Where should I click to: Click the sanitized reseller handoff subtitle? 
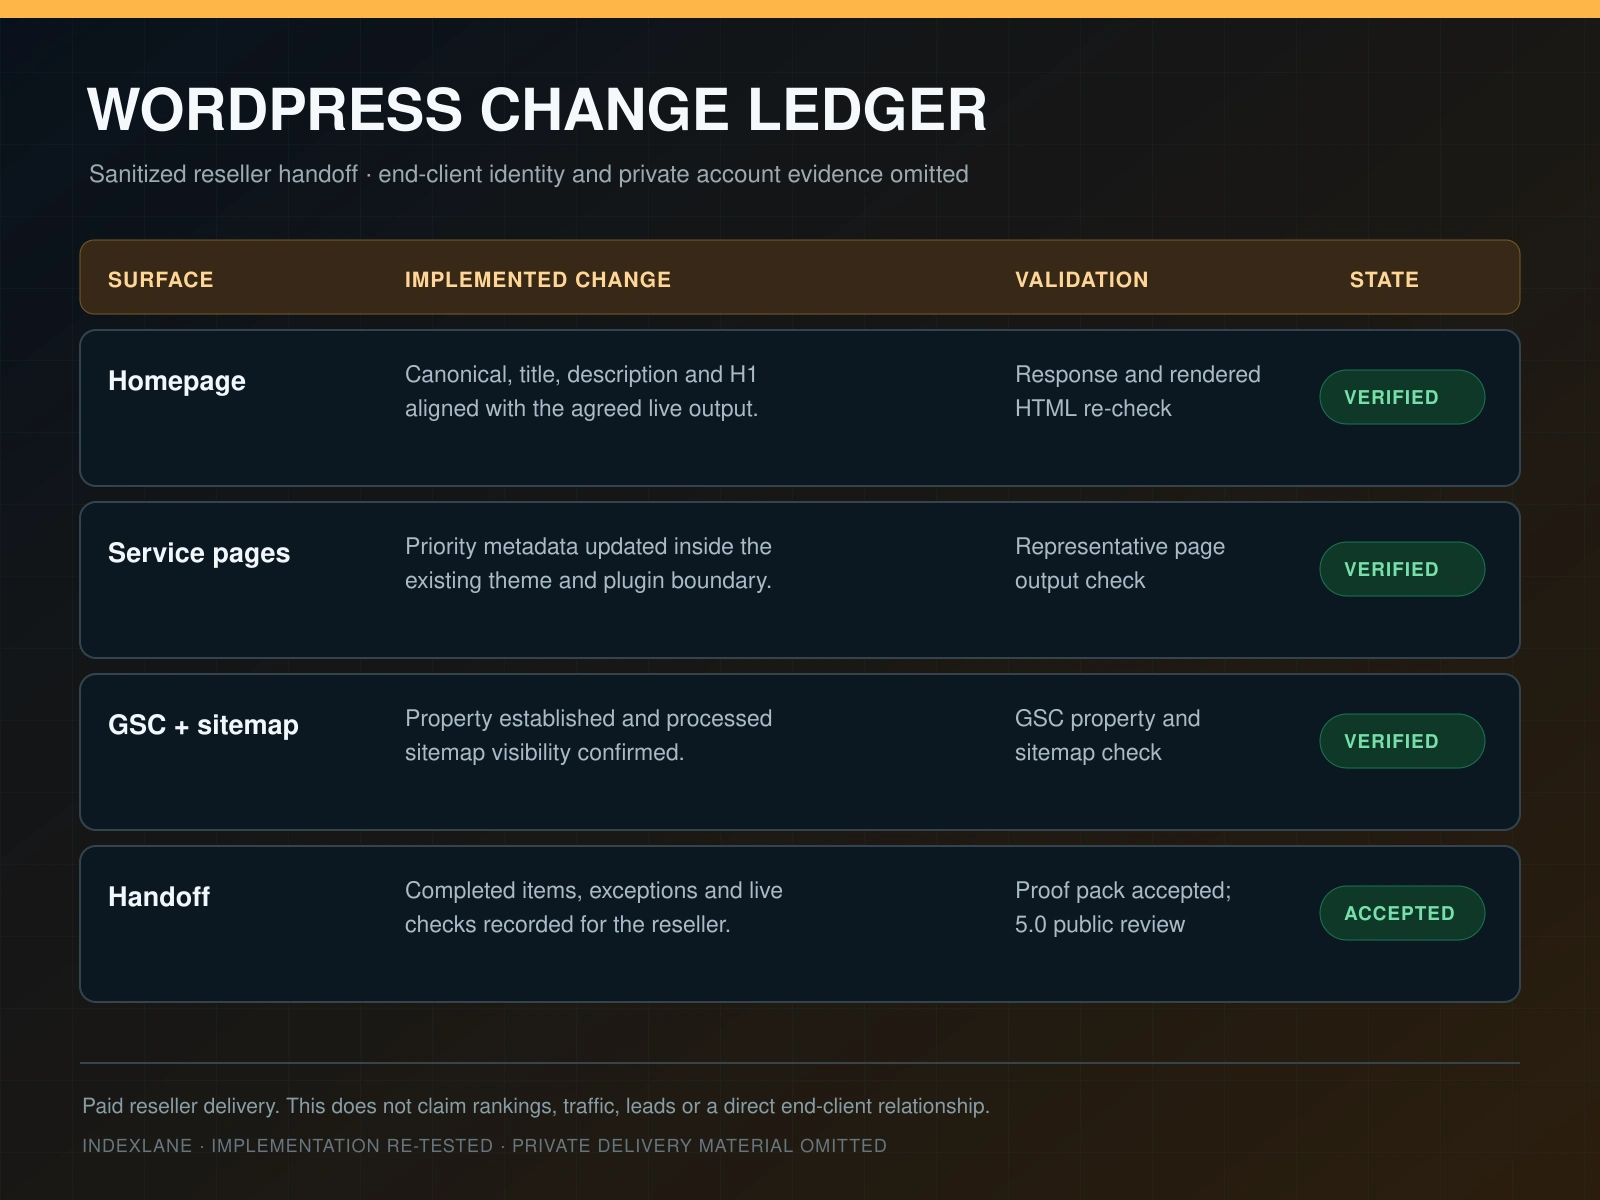[x=529, y=174]
